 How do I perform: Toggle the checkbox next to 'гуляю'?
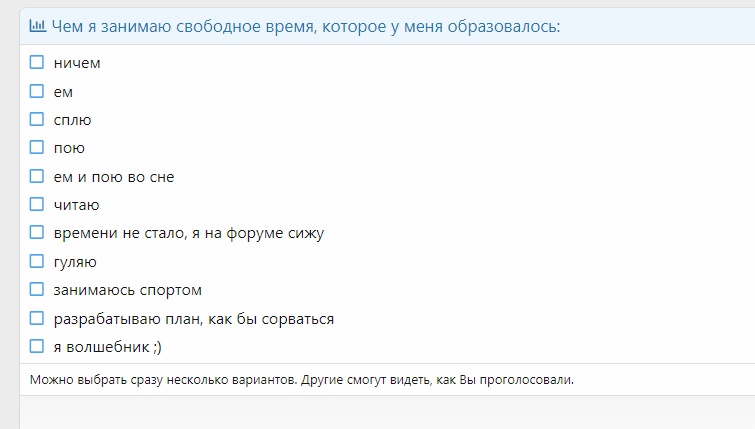[37, 261]
